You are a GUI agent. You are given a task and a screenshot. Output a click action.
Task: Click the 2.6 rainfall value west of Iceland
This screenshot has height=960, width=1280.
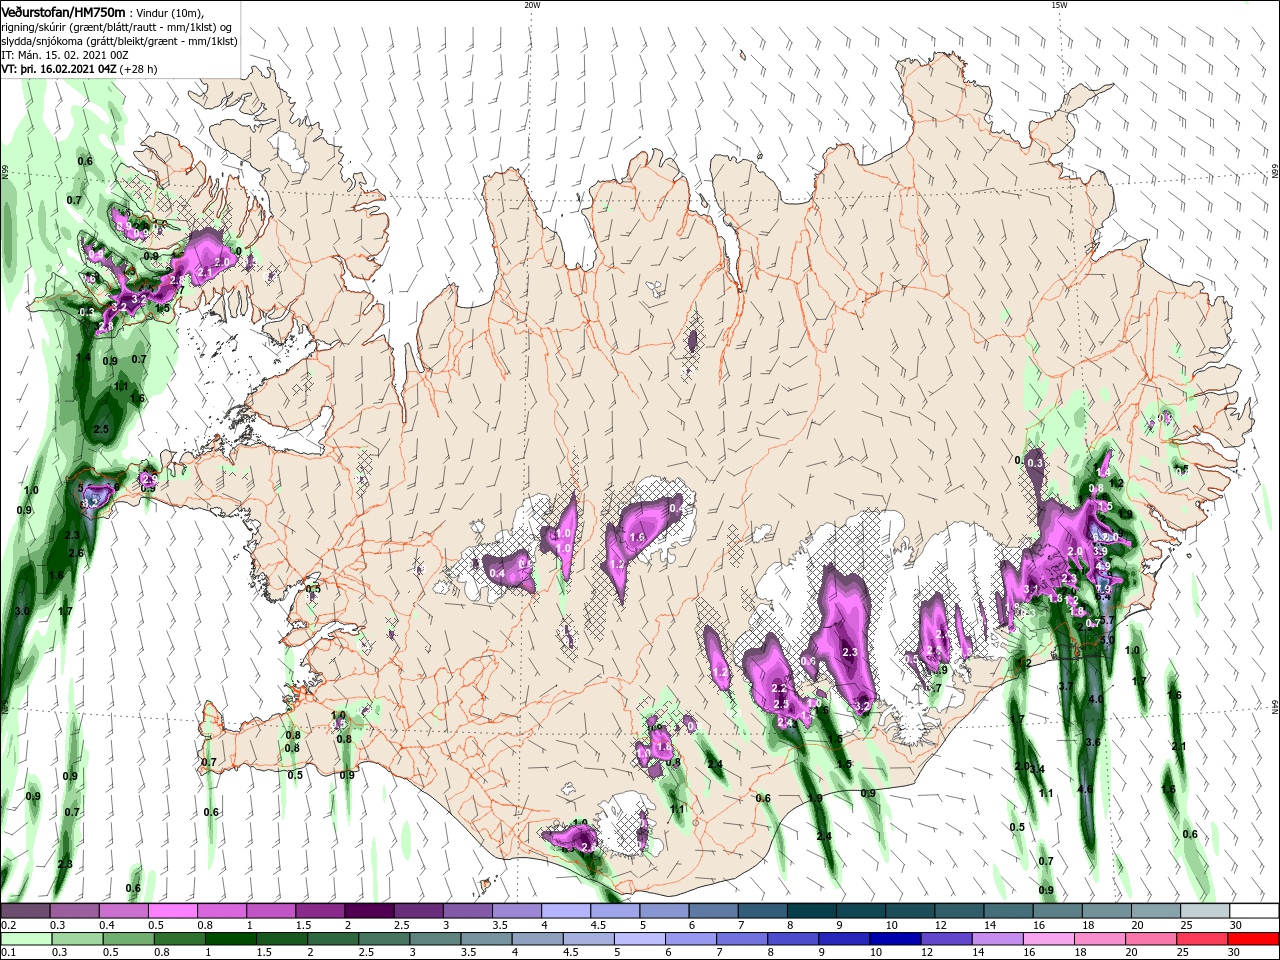[x=75, y=553]
